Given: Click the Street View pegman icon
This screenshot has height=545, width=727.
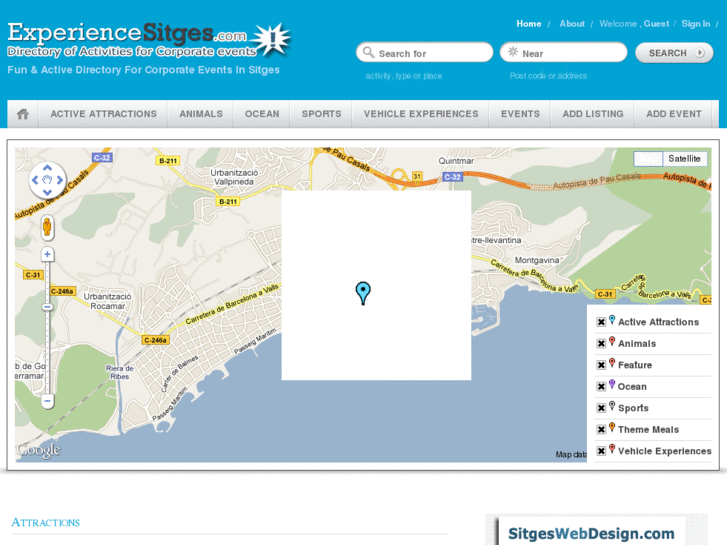Looking at the screenshot, I should pyautogui.click(x=47, y=227).
